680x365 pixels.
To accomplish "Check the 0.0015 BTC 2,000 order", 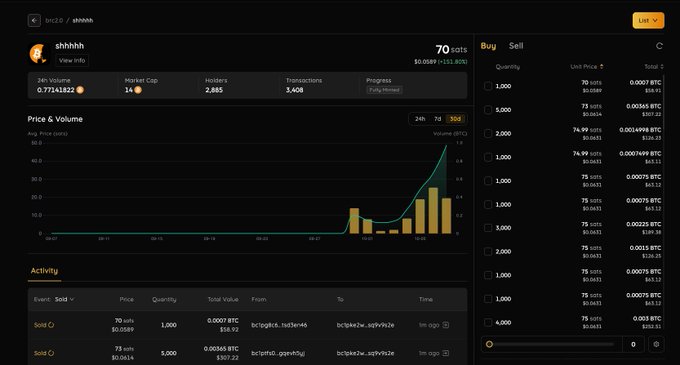I will [488, 252].
